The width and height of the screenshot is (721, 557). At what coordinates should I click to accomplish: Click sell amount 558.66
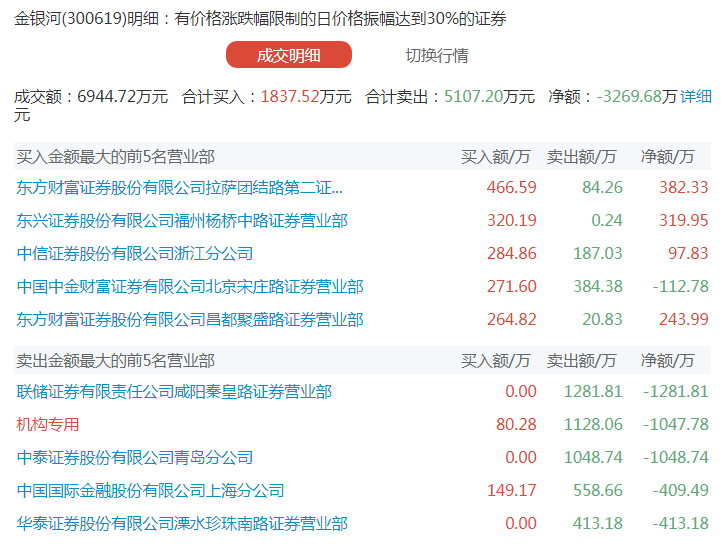coord(597,490)
